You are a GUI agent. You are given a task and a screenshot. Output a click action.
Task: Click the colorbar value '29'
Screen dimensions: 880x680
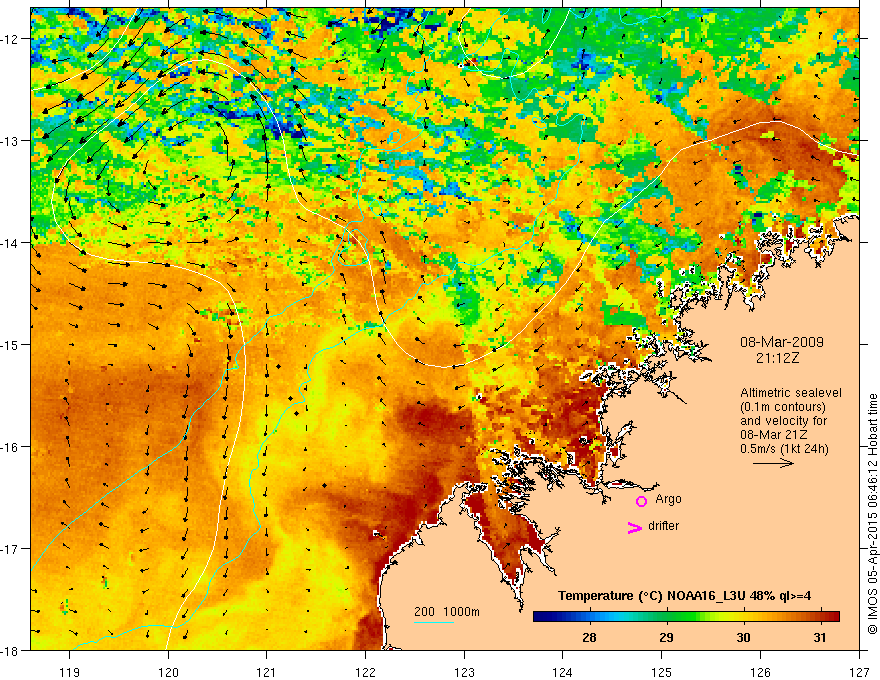tap(666, 637)
